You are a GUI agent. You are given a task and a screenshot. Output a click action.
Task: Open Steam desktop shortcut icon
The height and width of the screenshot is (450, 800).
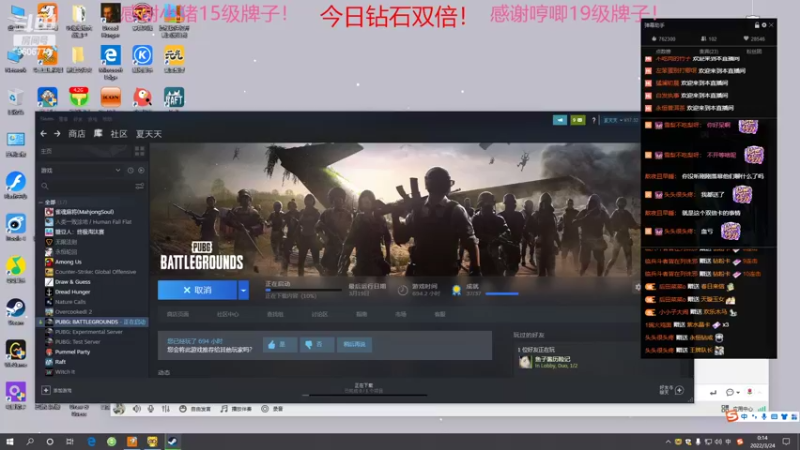pyautogui.click(x=16, y=312)
